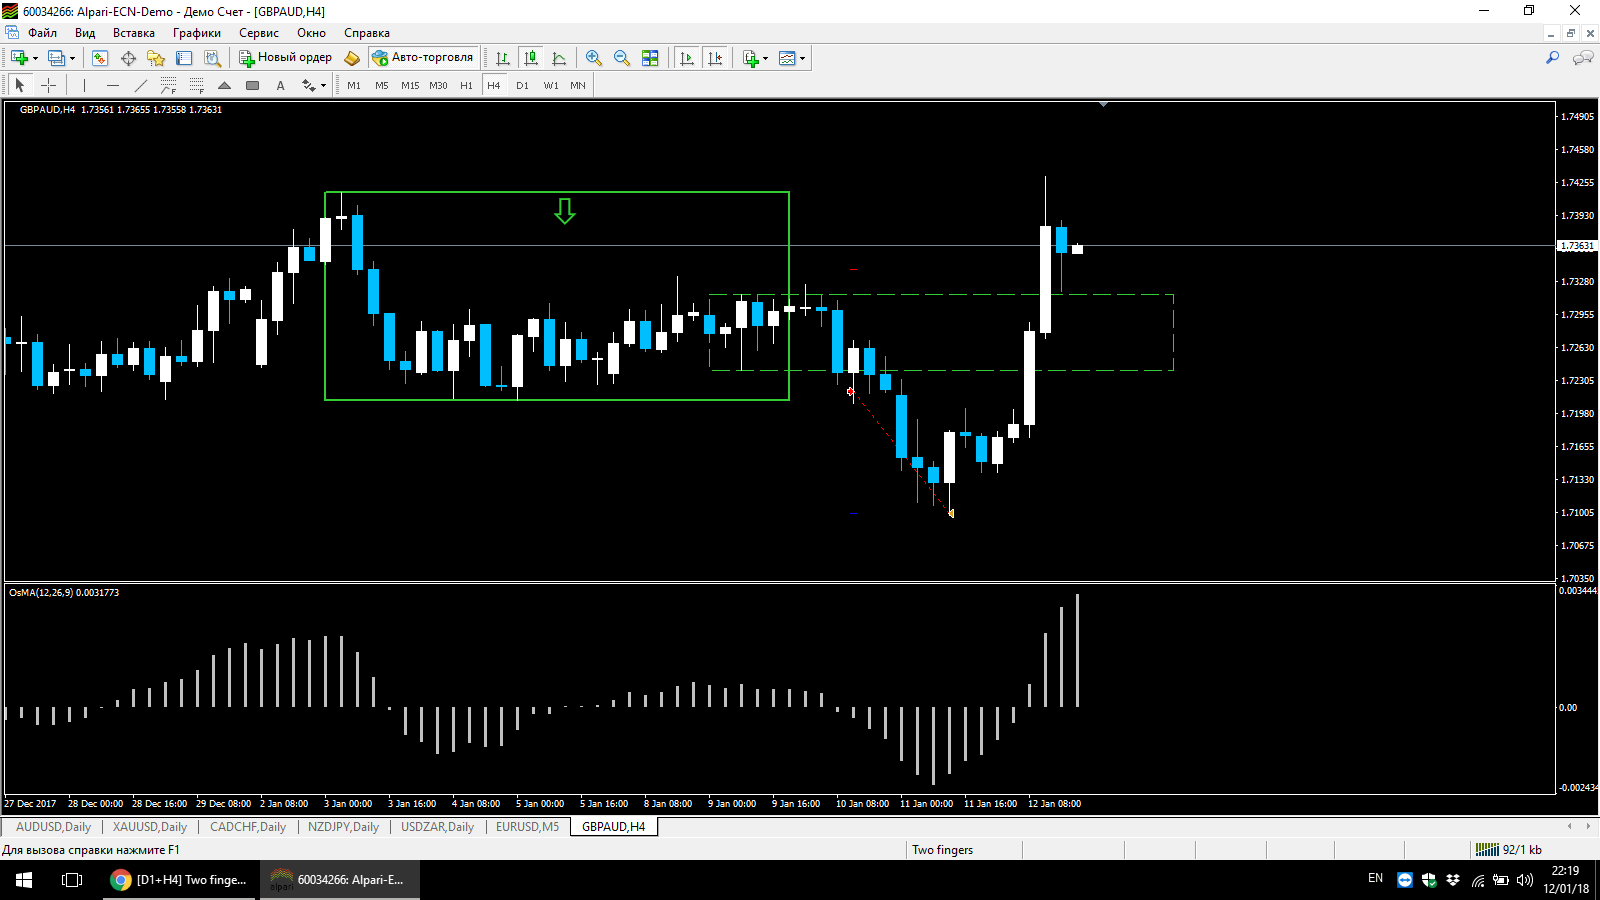Zoom in on the chart
Image resolution: width=1600 pixels, height=900 pixels.
594,58
